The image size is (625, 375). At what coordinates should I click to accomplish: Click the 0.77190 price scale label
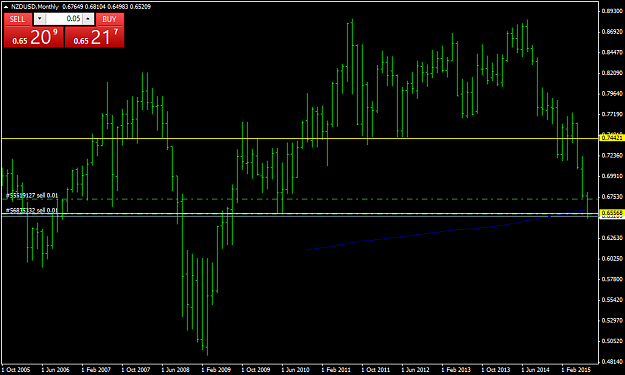612,114
